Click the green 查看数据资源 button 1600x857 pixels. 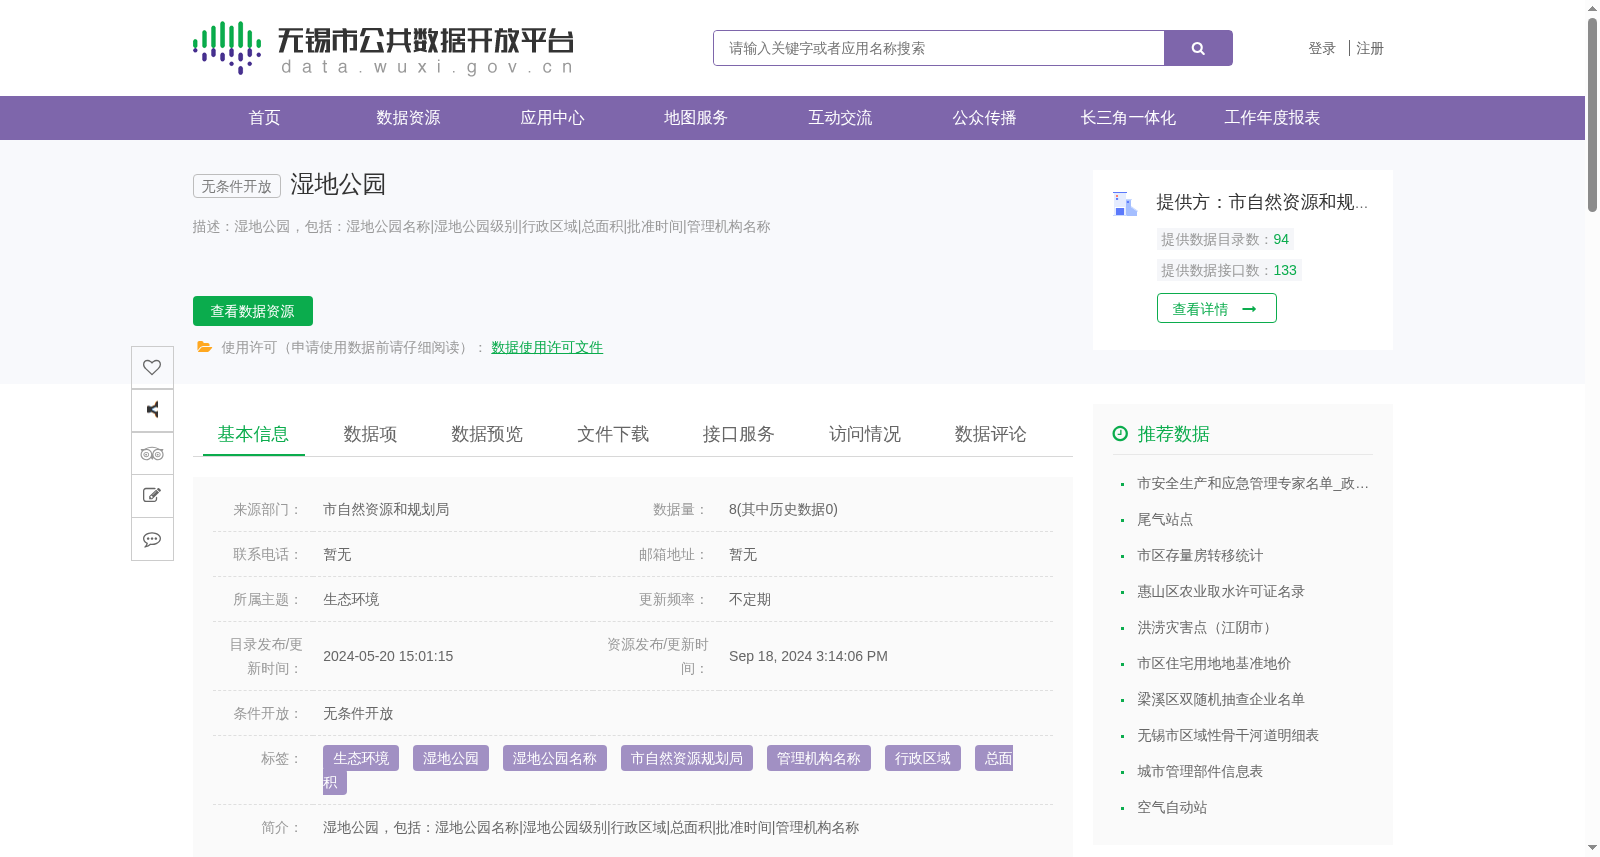pyautogui.click(x=253, y=311)
